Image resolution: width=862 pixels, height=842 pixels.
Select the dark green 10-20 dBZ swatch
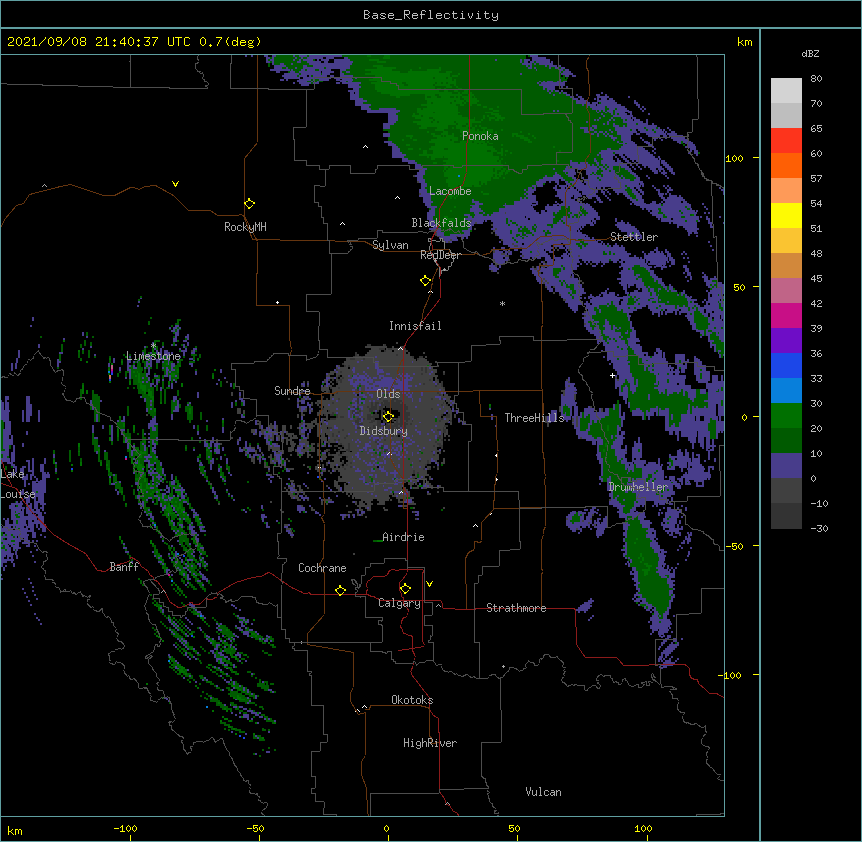click(x=786, y=441)
